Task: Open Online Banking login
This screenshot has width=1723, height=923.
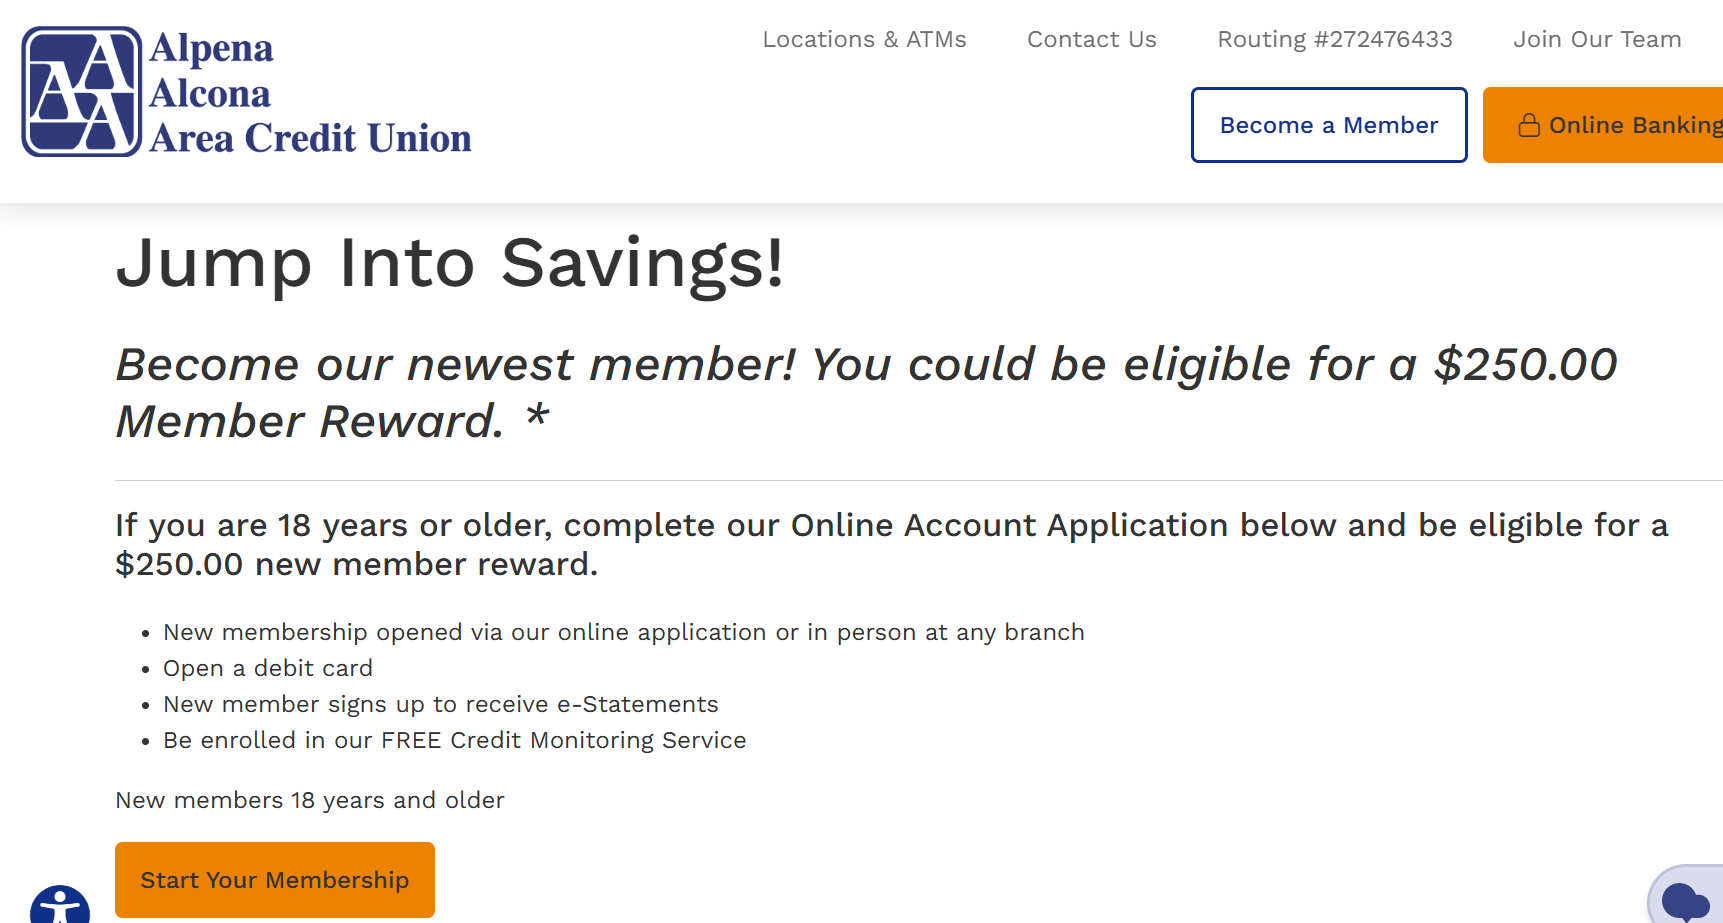Action: (x=1603, y=125)
